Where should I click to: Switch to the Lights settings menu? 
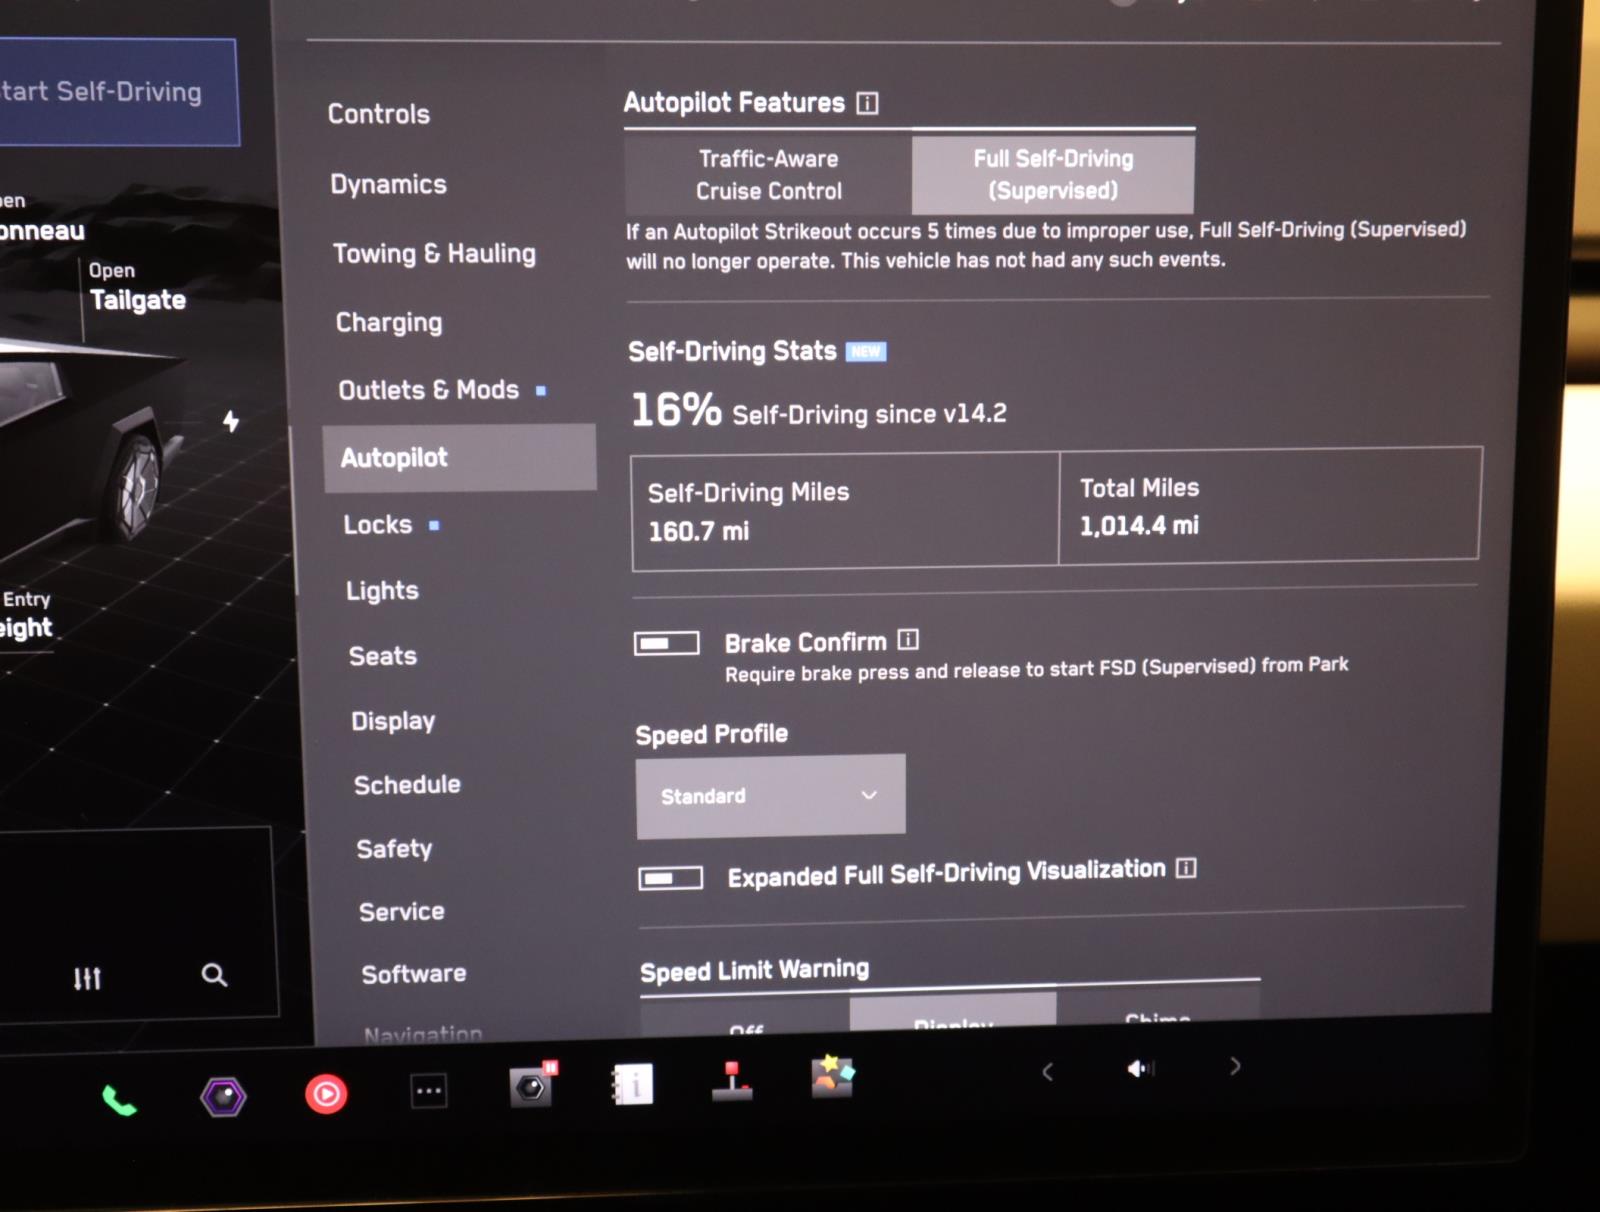pyautogui.click(x=382, y=591)
